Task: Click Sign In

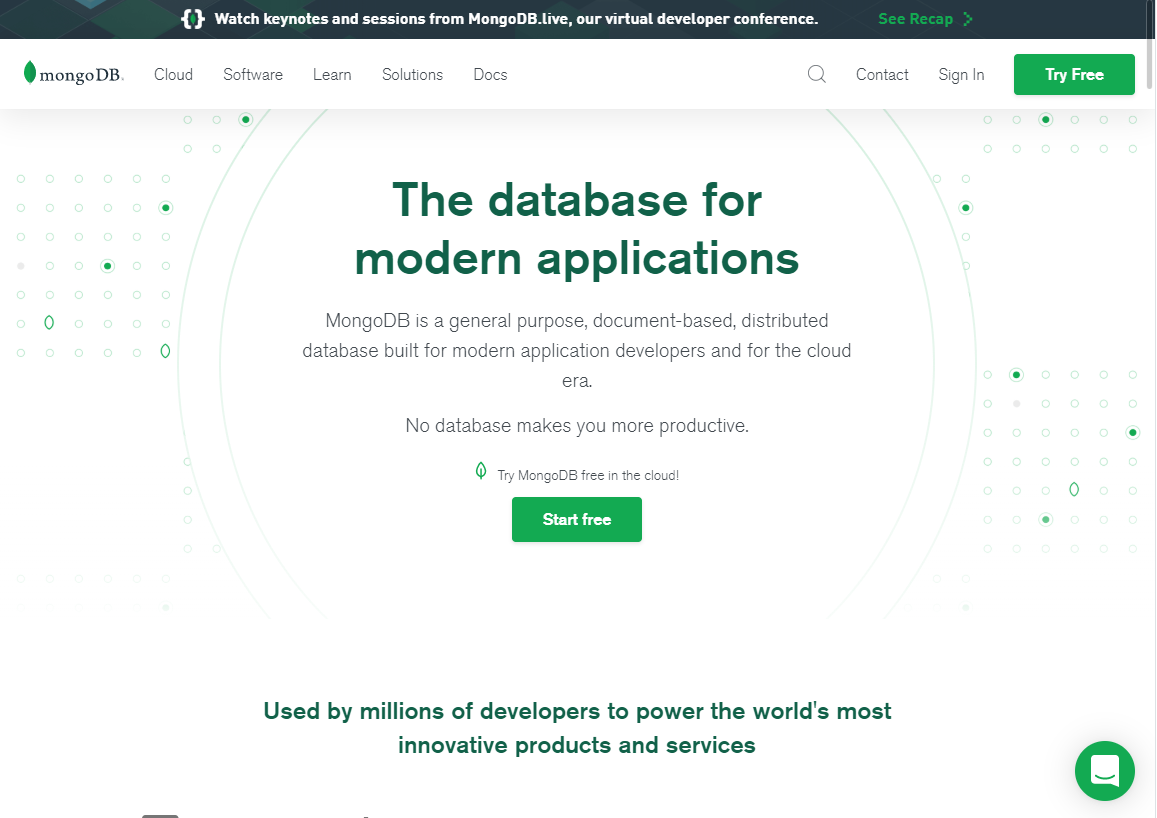Action: 961,74
